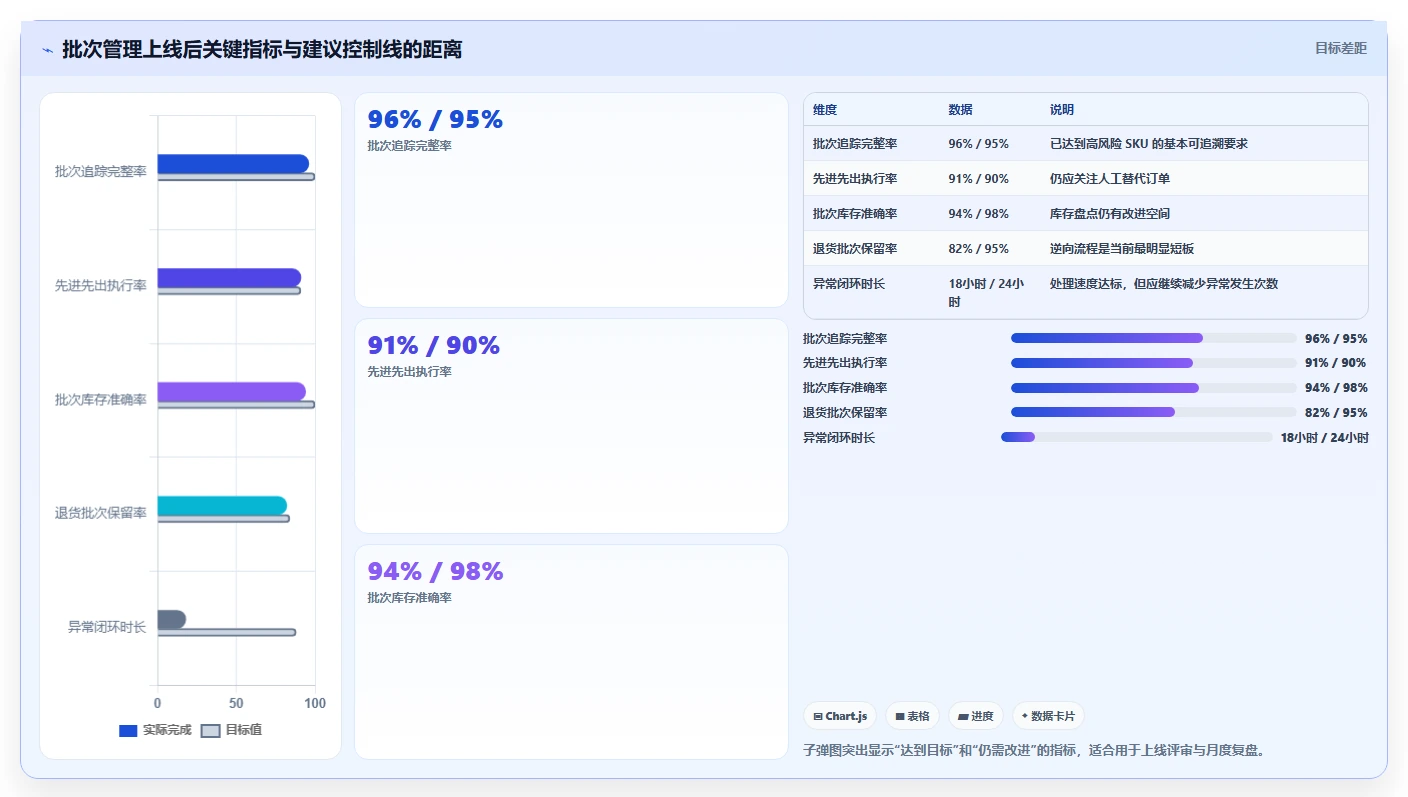Click the 目标差距 badge in the header

pyautogui.click(x=1340, y=48)
